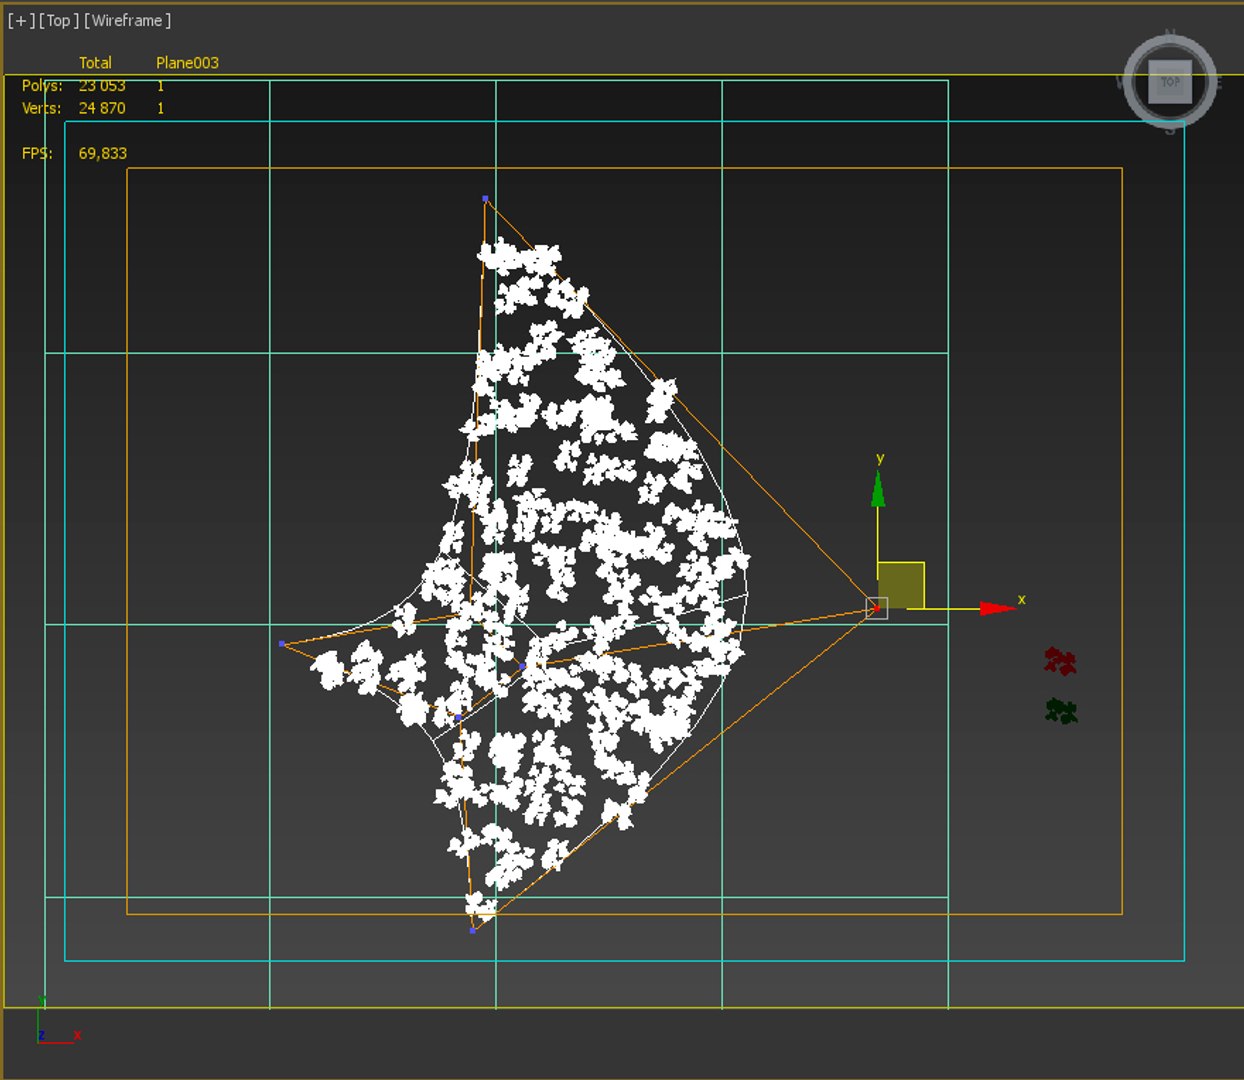Click the Total verts value 24 870
This screenshot has height=1080, width=1244.
[x=102, y=108]
